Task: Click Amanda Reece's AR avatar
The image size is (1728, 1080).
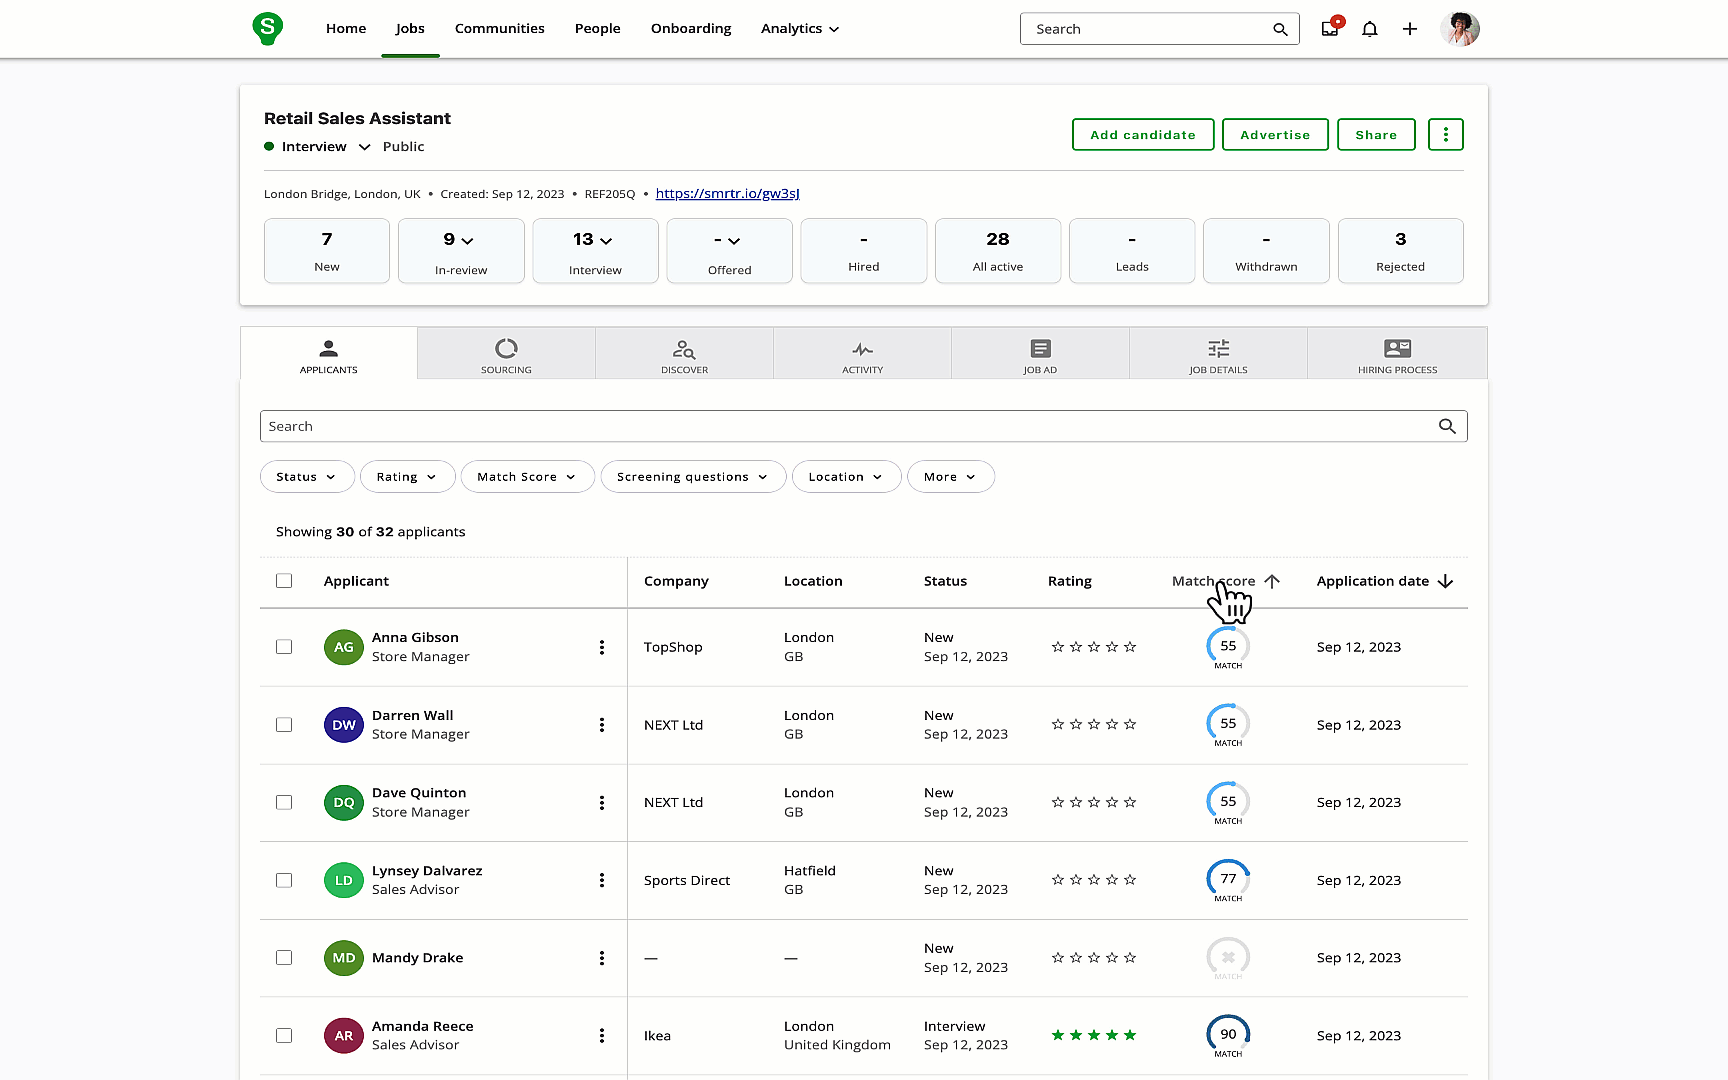Action: coord(344,1036)
